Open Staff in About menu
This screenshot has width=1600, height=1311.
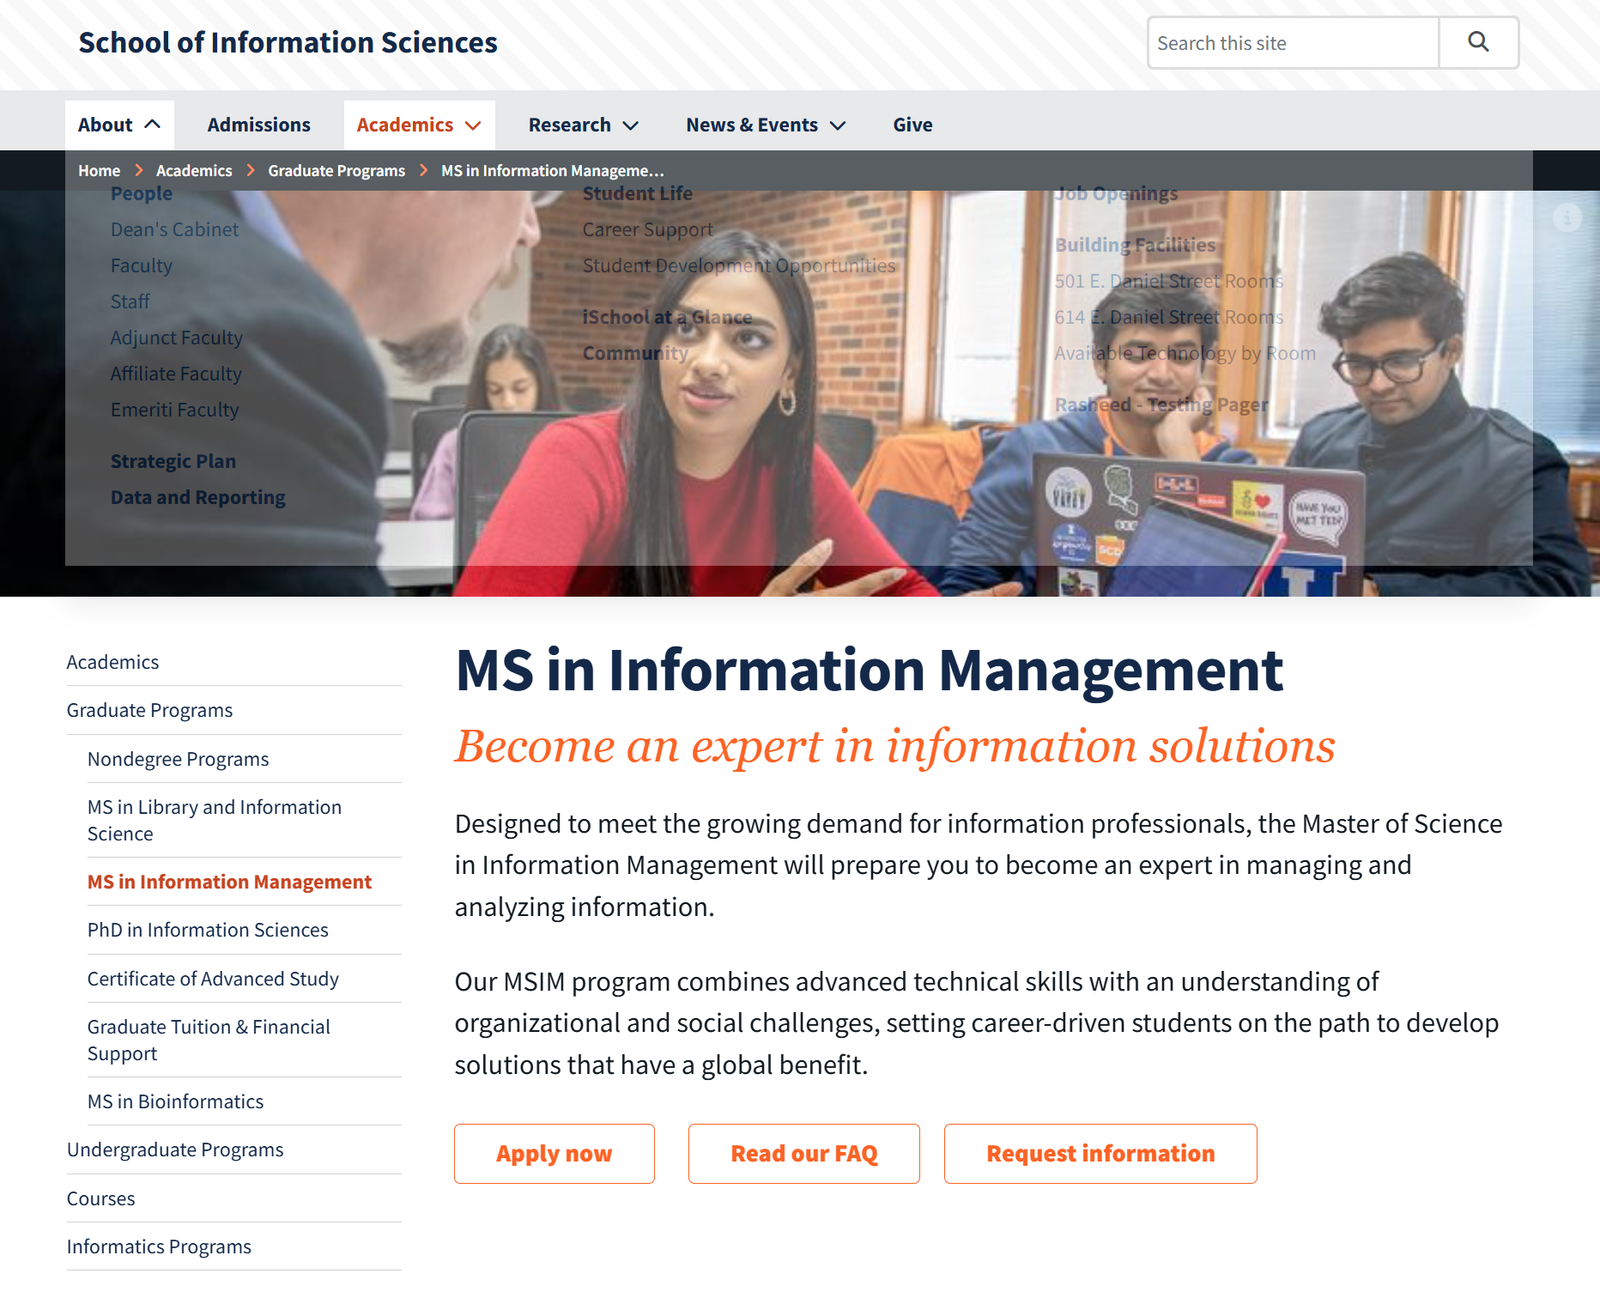[130, 302]
